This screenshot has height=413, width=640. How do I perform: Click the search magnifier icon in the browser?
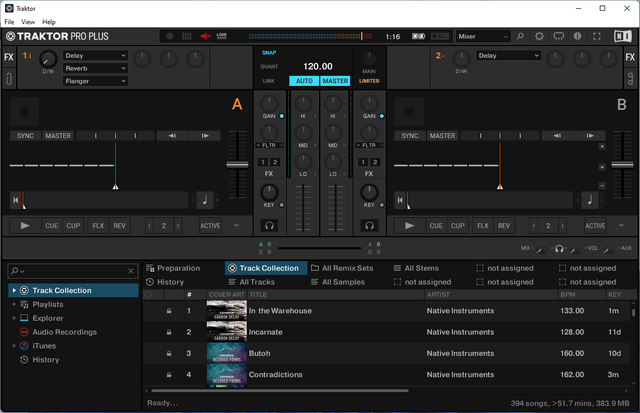coord(15,271)
